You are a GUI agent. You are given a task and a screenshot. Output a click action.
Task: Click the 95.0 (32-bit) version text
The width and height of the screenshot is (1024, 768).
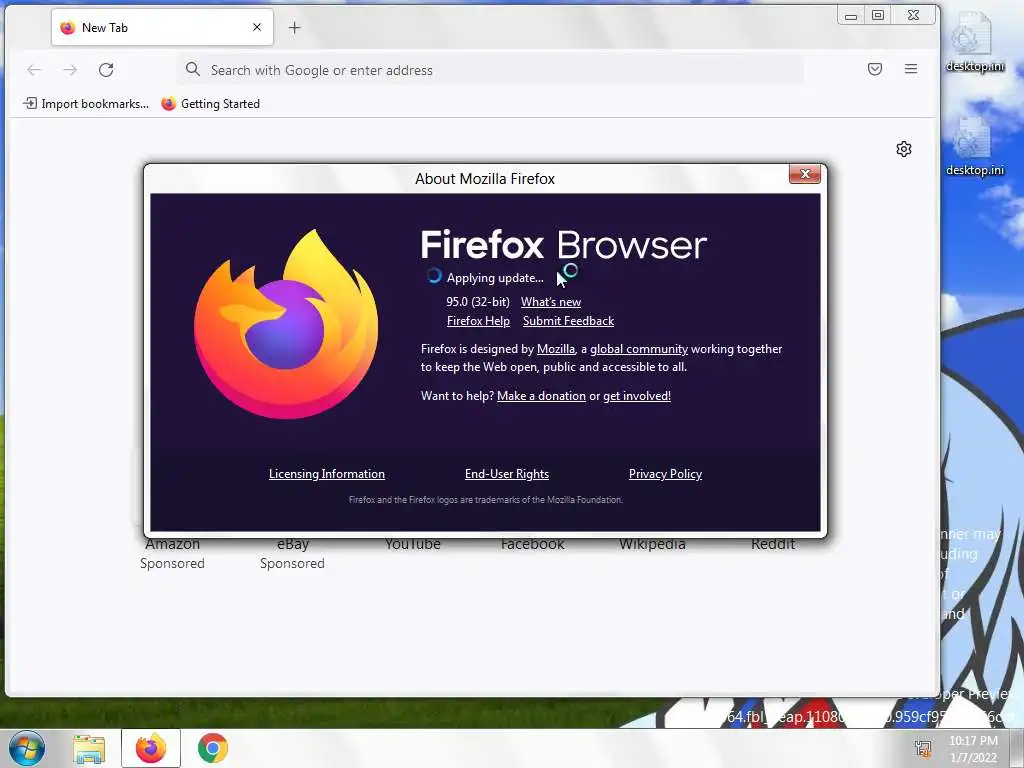[478, 302]
